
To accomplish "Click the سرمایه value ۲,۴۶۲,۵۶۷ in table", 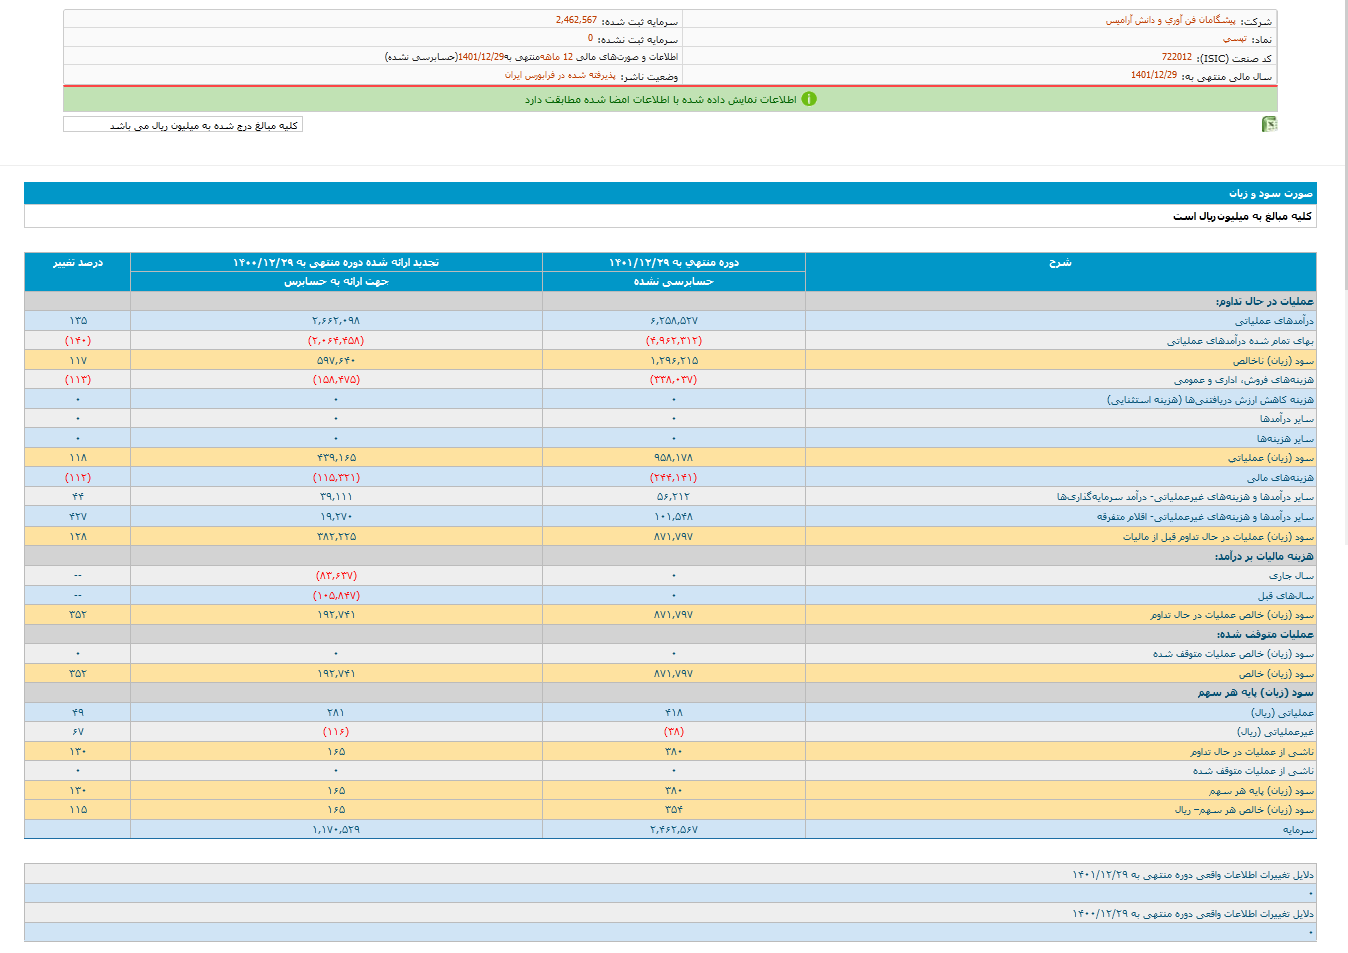I will pyautogui.click(x=673, y=830).
